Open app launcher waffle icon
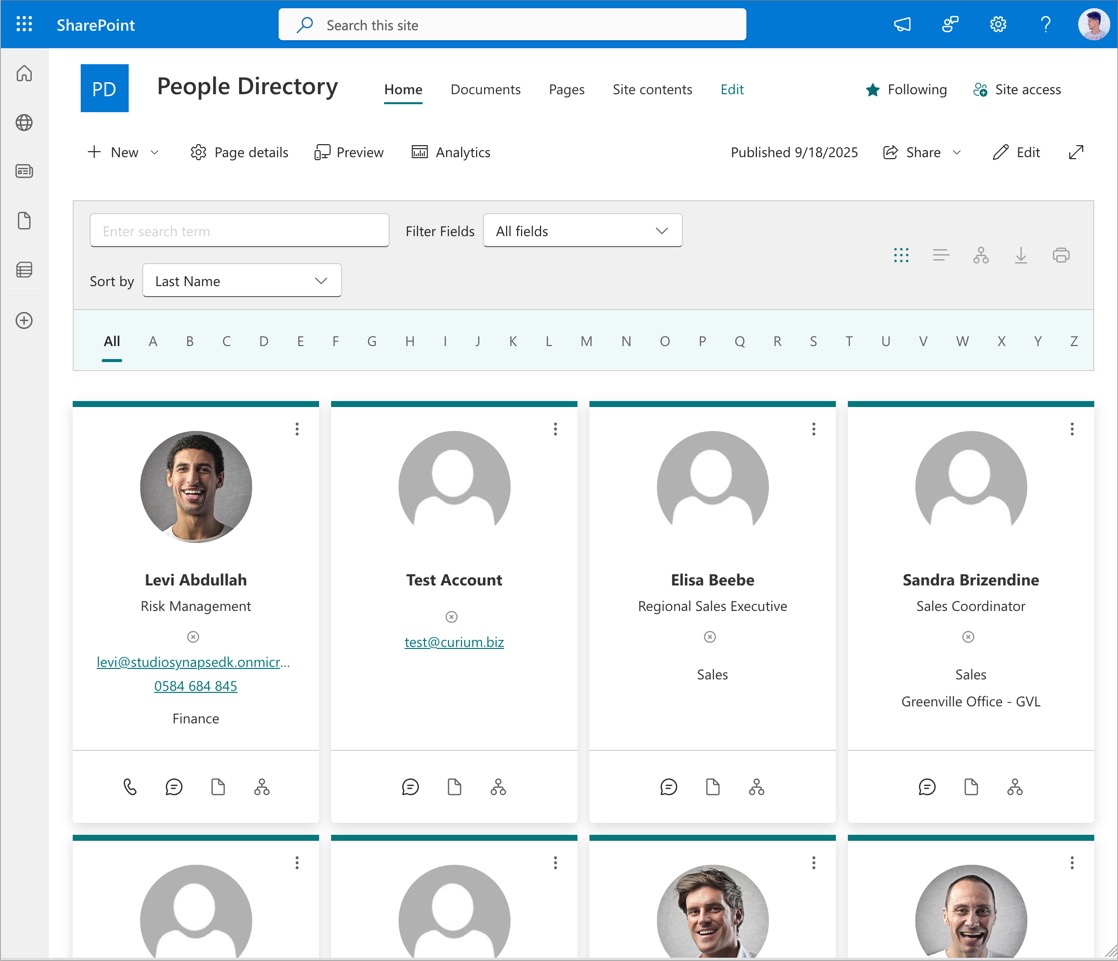This screenshot has height=961, width=1118. (24, 24)
